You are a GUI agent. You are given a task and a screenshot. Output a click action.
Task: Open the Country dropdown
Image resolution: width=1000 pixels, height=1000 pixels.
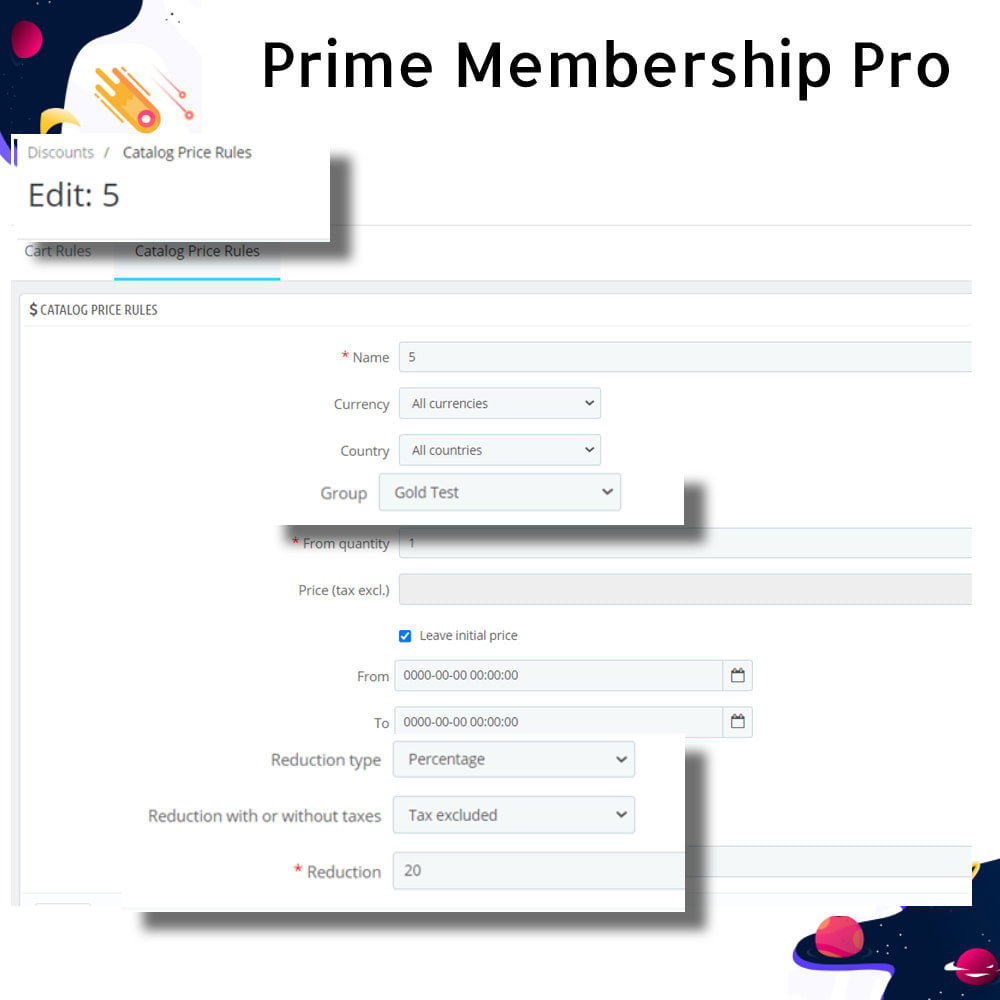[x=499, y=450]
